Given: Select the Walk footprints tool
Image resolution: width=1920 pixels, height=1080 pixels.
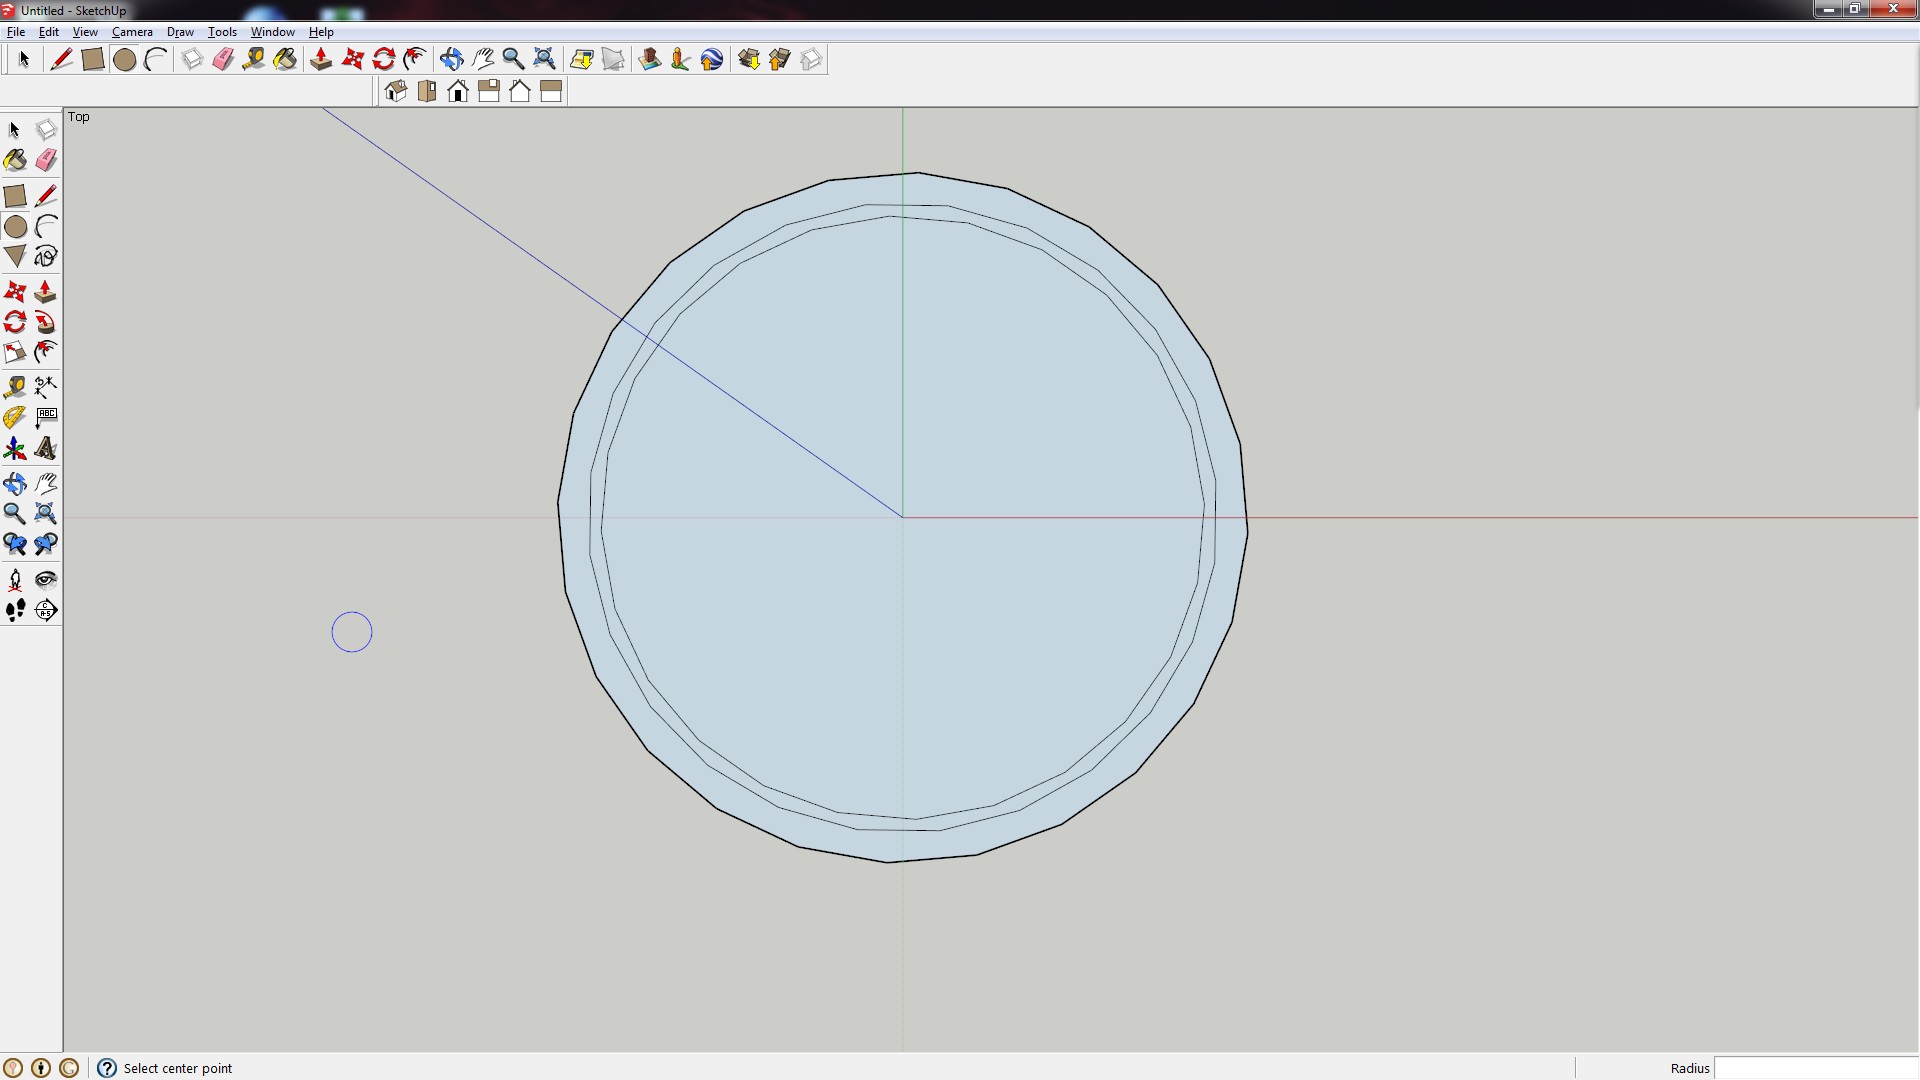Looking at the screenshot, I should [x=15, y=610].
